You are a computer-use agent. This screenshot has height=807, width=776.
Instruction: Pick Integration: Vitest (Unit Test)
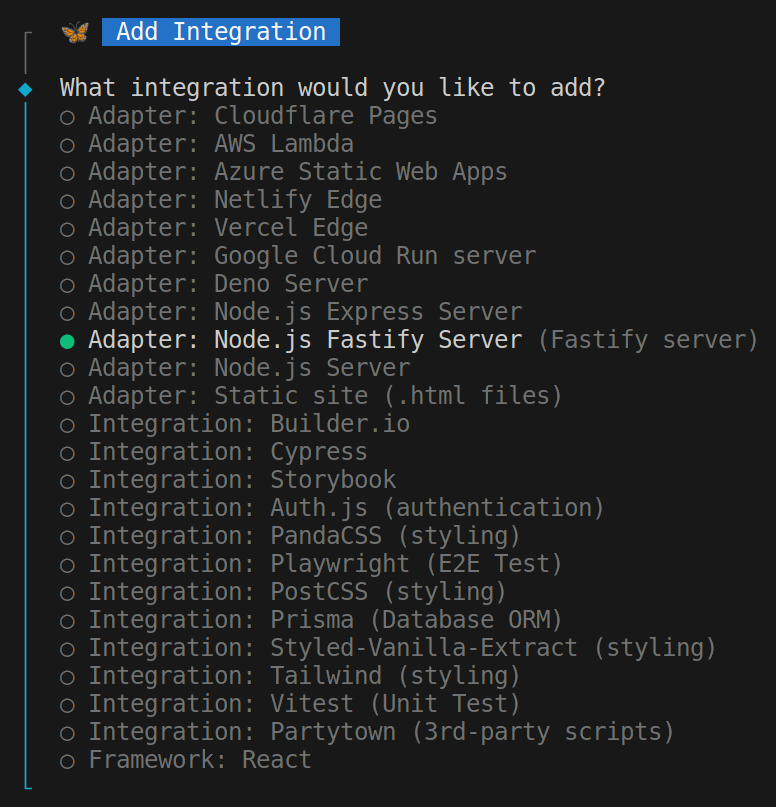289,704
